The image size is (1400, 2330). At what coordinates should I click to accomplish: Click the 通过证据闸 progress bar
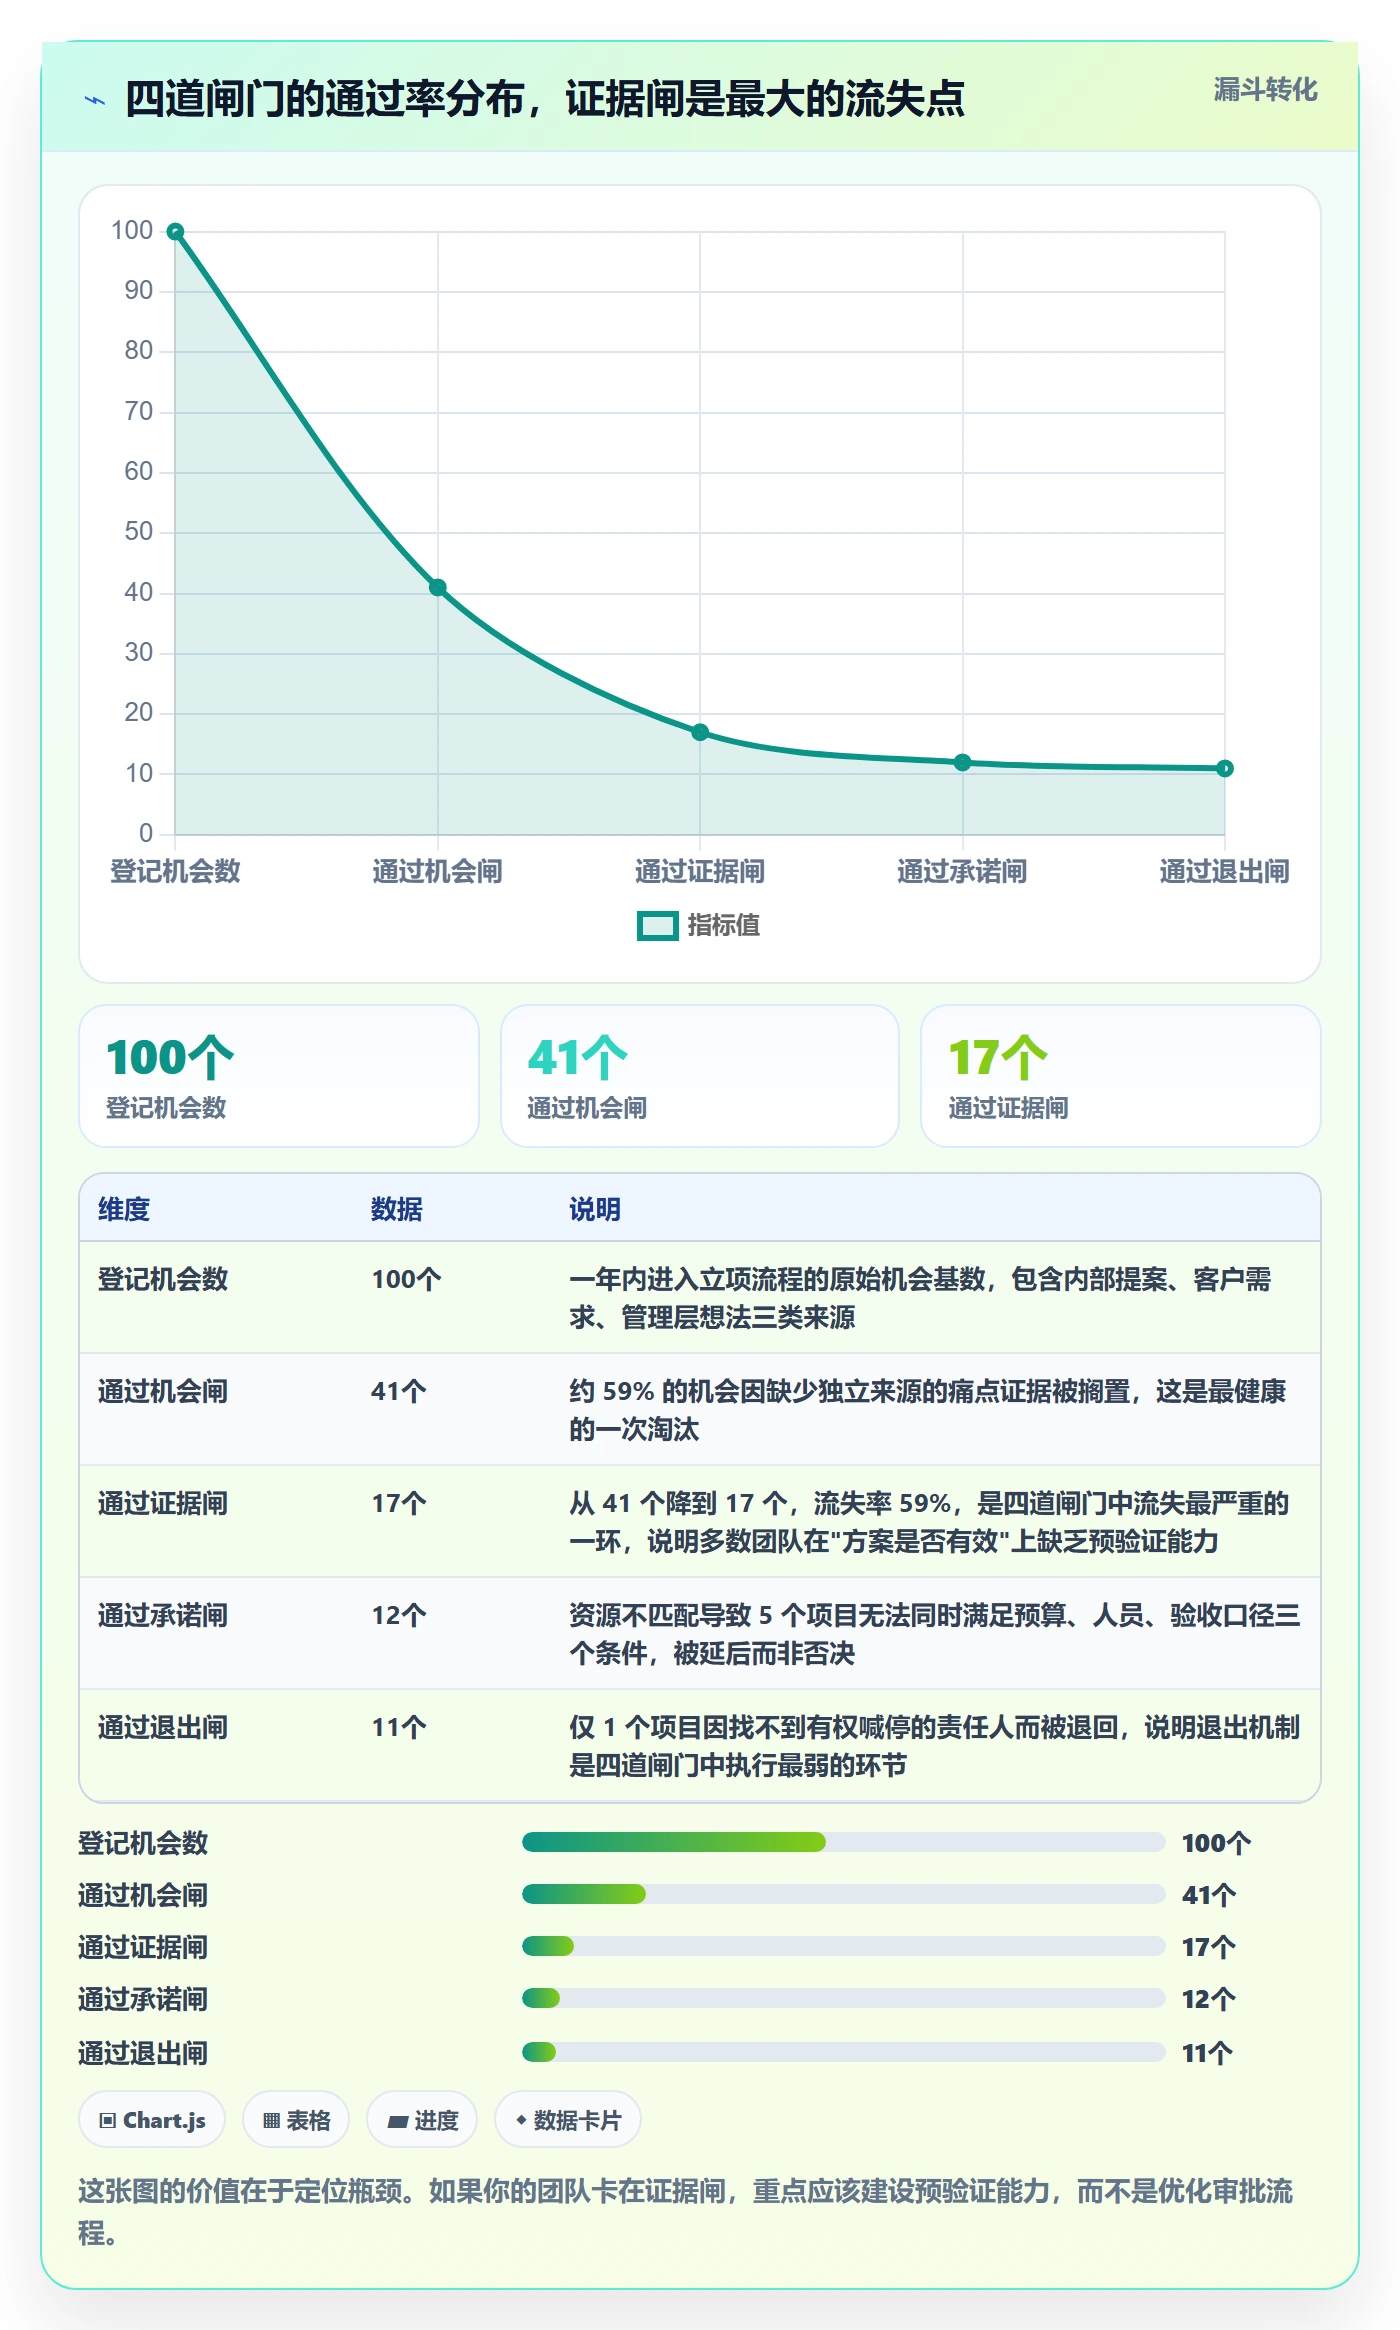(x=844, y=1946)
